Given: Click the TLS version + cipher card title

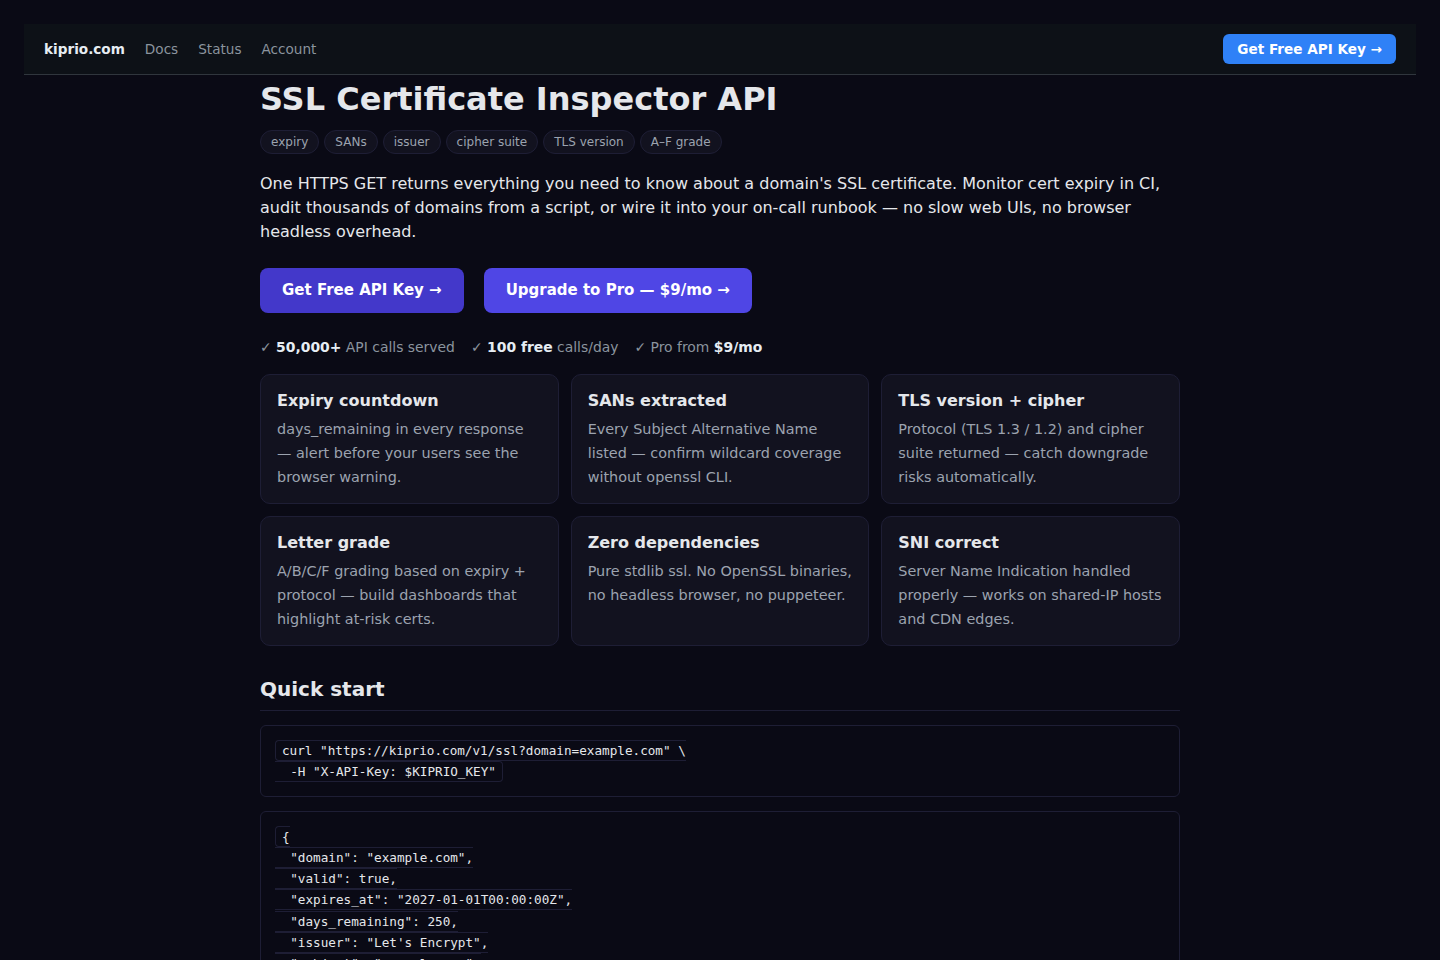Looking at the screenshot, I should 991,400.
